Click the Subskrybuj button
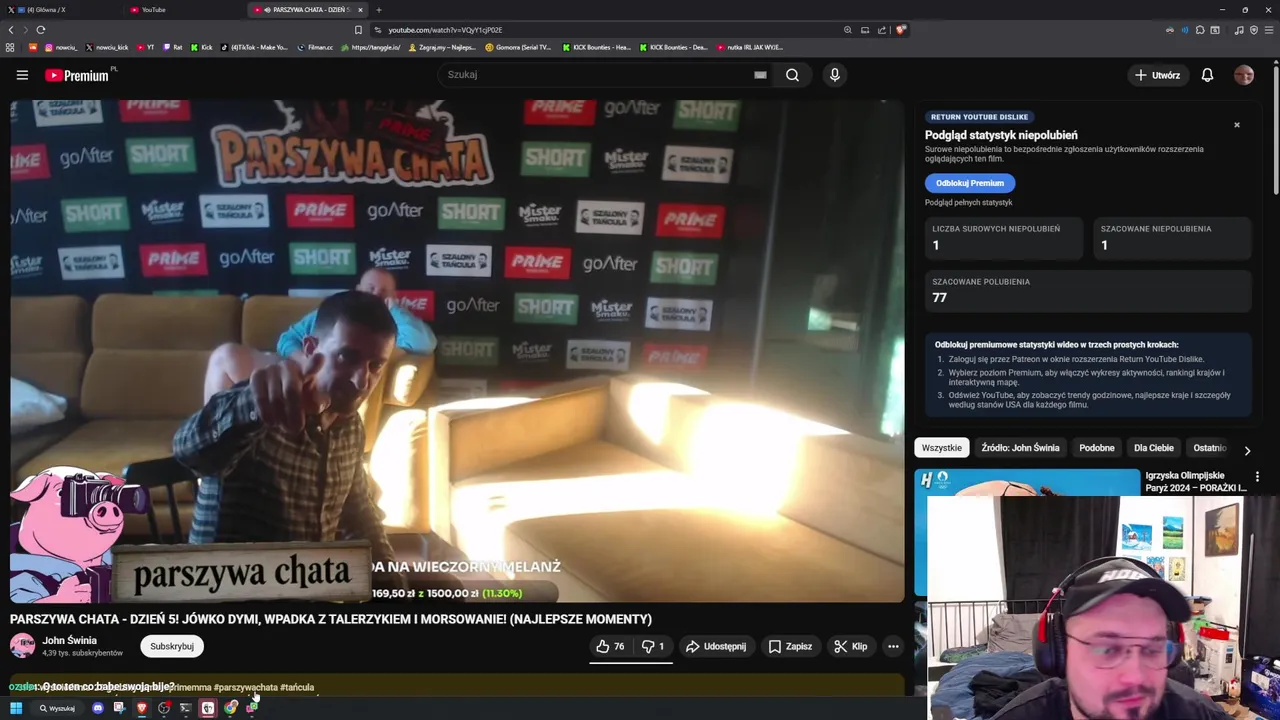 click(x=172, y=647)
